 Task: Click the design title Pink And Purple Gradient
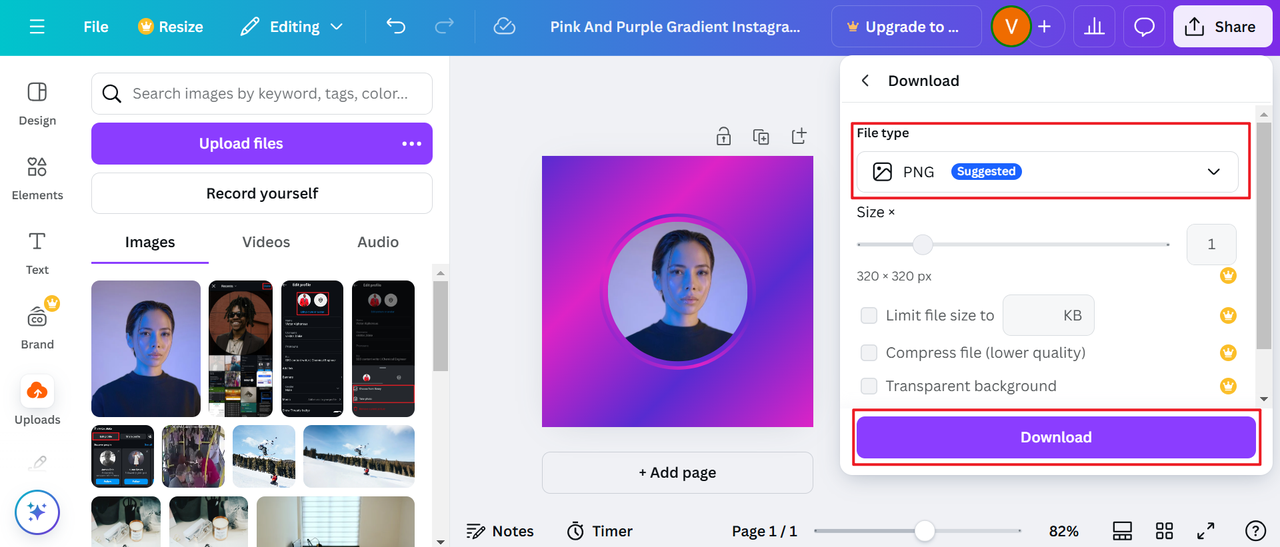coord(675,27)
